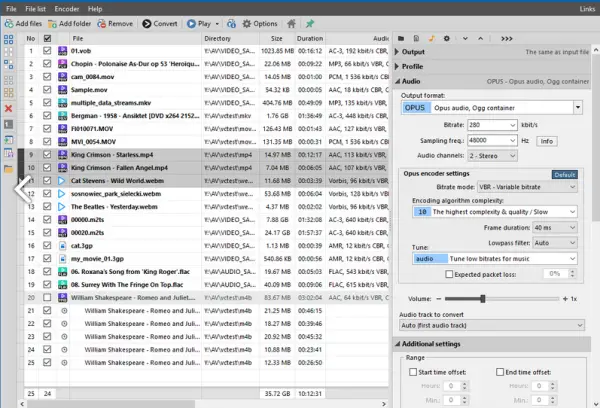600x408 pixels.
Task: Open the Encoder menu
Action: (67, 9)
